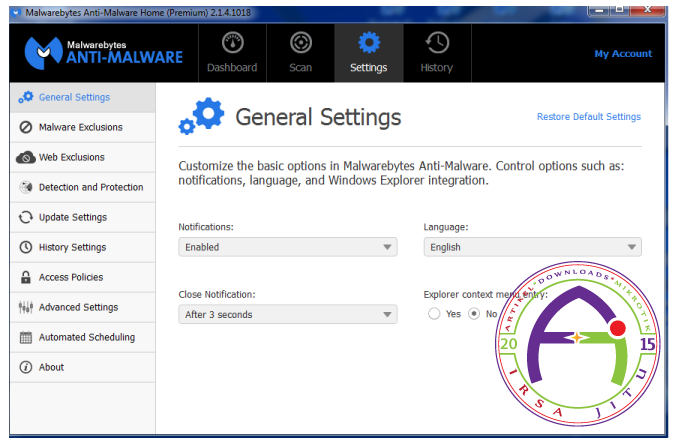Click the Scan target icon
This screenshot has height=442, width=673.
[300, 43]
